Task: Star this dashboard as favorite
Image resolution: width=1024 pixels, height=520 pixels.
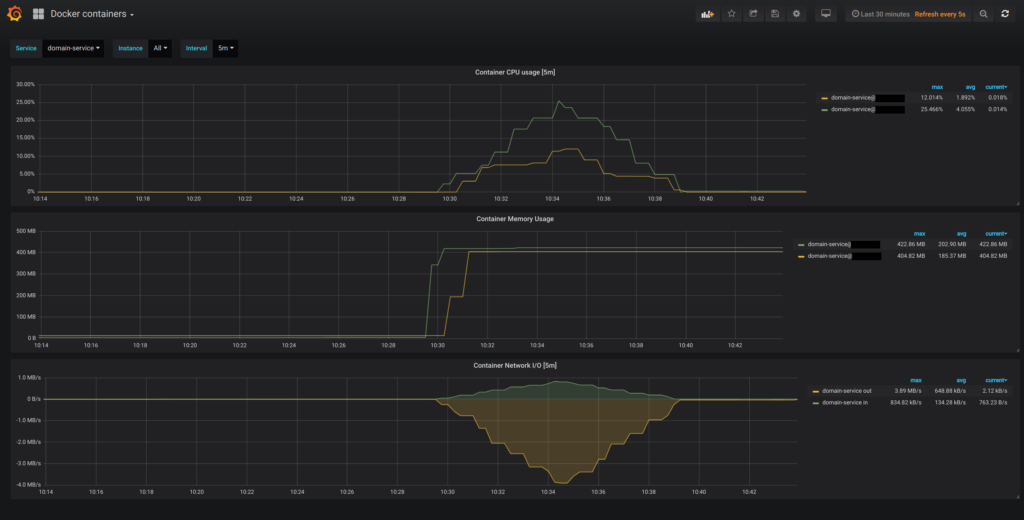Action: point(731,14)
